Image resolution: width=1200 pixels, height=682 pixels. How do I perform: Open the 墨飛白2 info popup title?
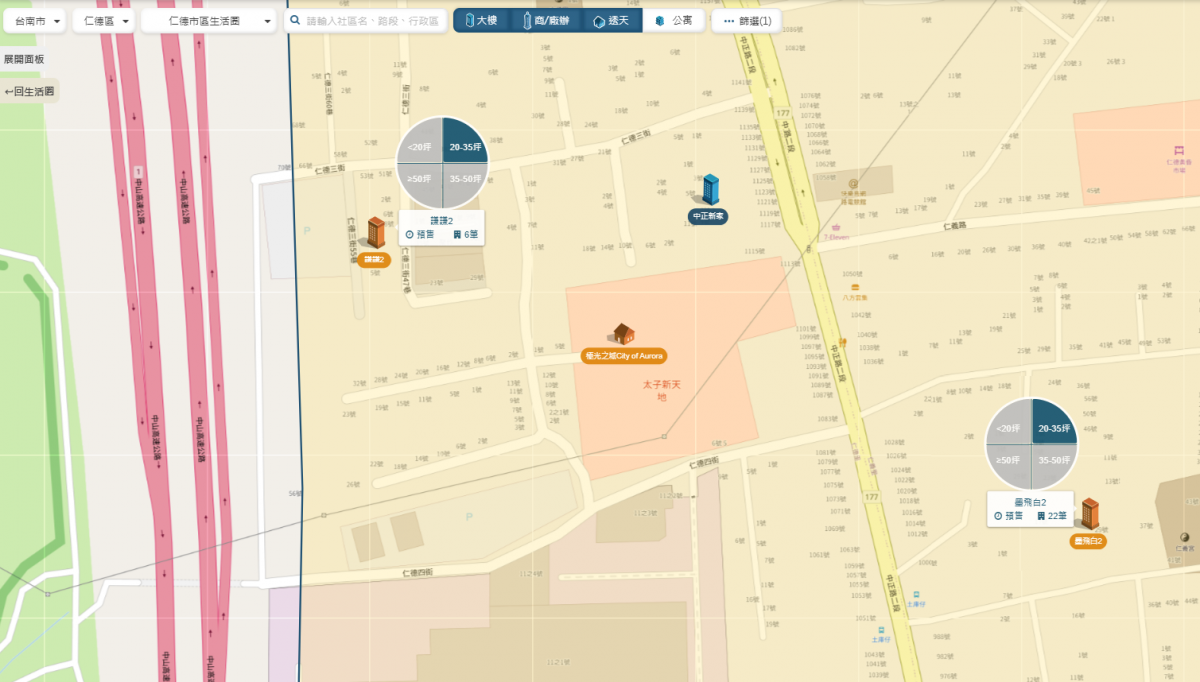coord(1030,502)
